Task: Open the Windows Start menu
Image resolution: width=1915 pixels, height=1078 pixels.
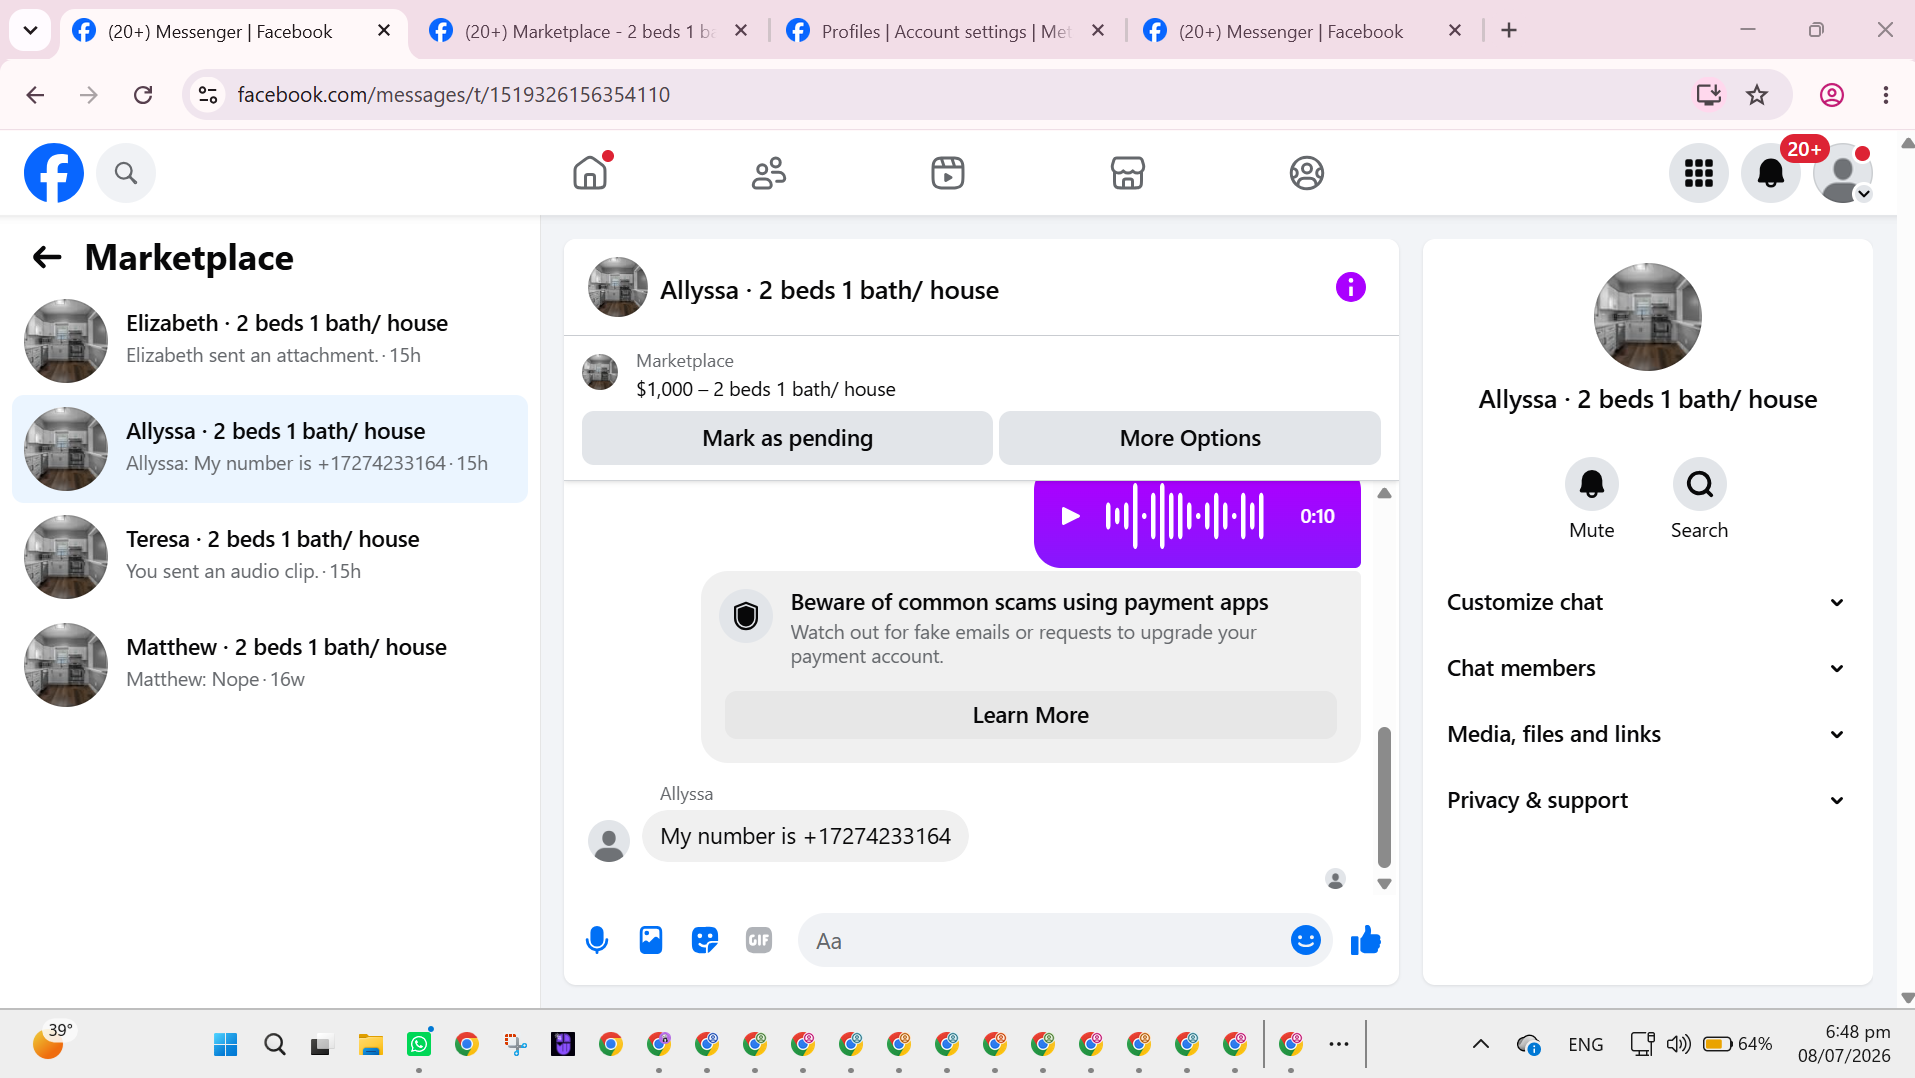Action: (x=226, y=1045)
